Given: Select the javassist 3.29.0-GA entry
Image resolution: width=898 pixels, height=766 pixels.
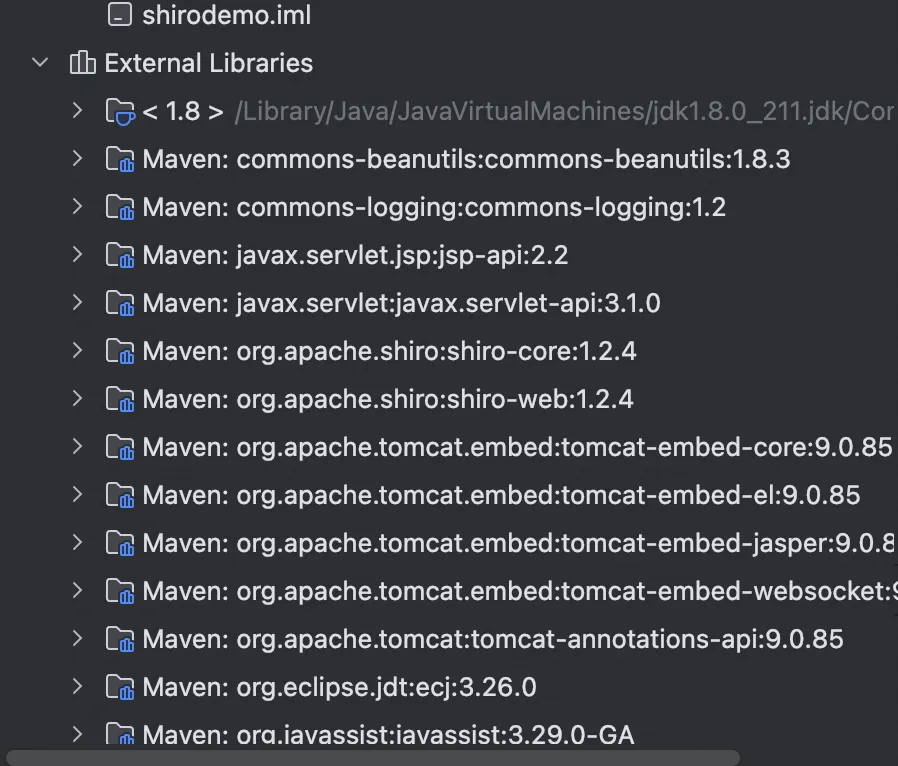Looking at the screenshot, I should [388, 735].
